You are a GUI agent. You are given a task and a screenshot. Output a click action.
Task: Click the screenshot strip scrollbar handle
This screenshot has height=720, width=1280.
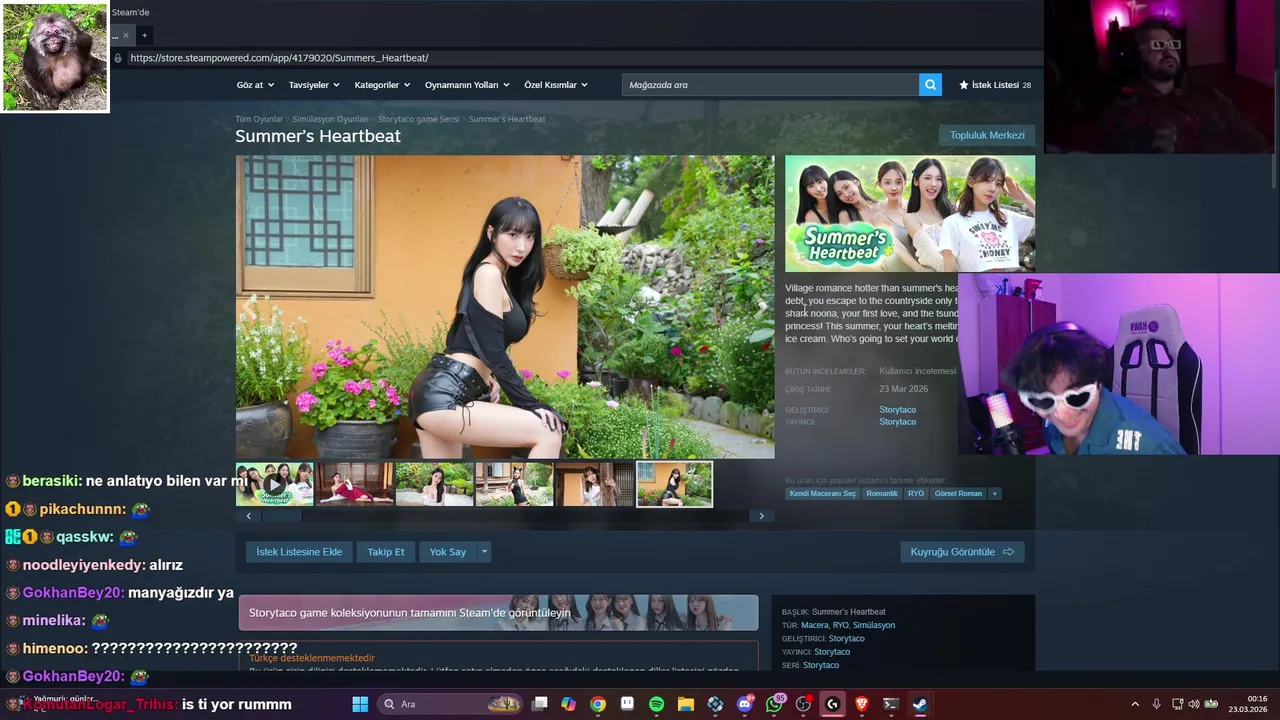[281, 516]
